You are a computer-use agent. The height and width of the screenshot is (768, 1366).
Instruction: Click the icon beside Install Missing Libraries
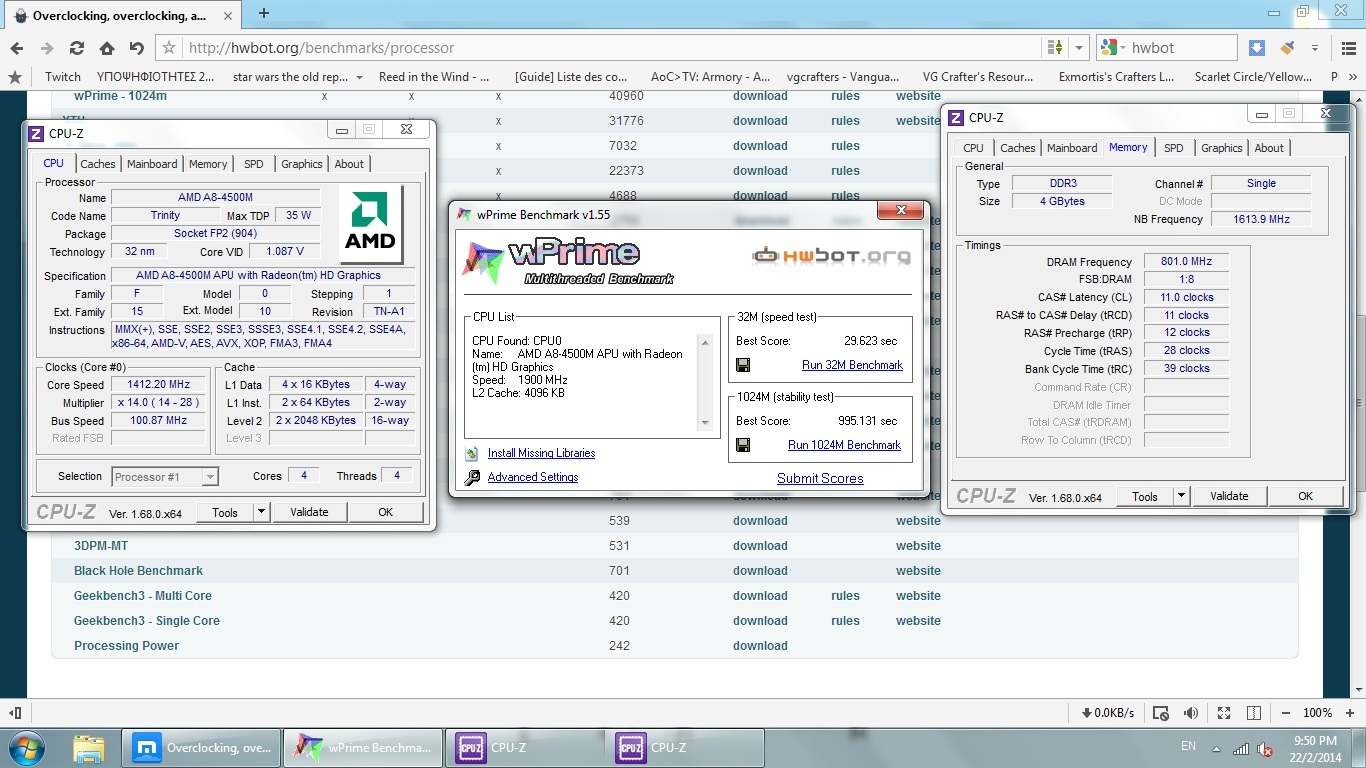pyautogui.click(x=473, y=453)
